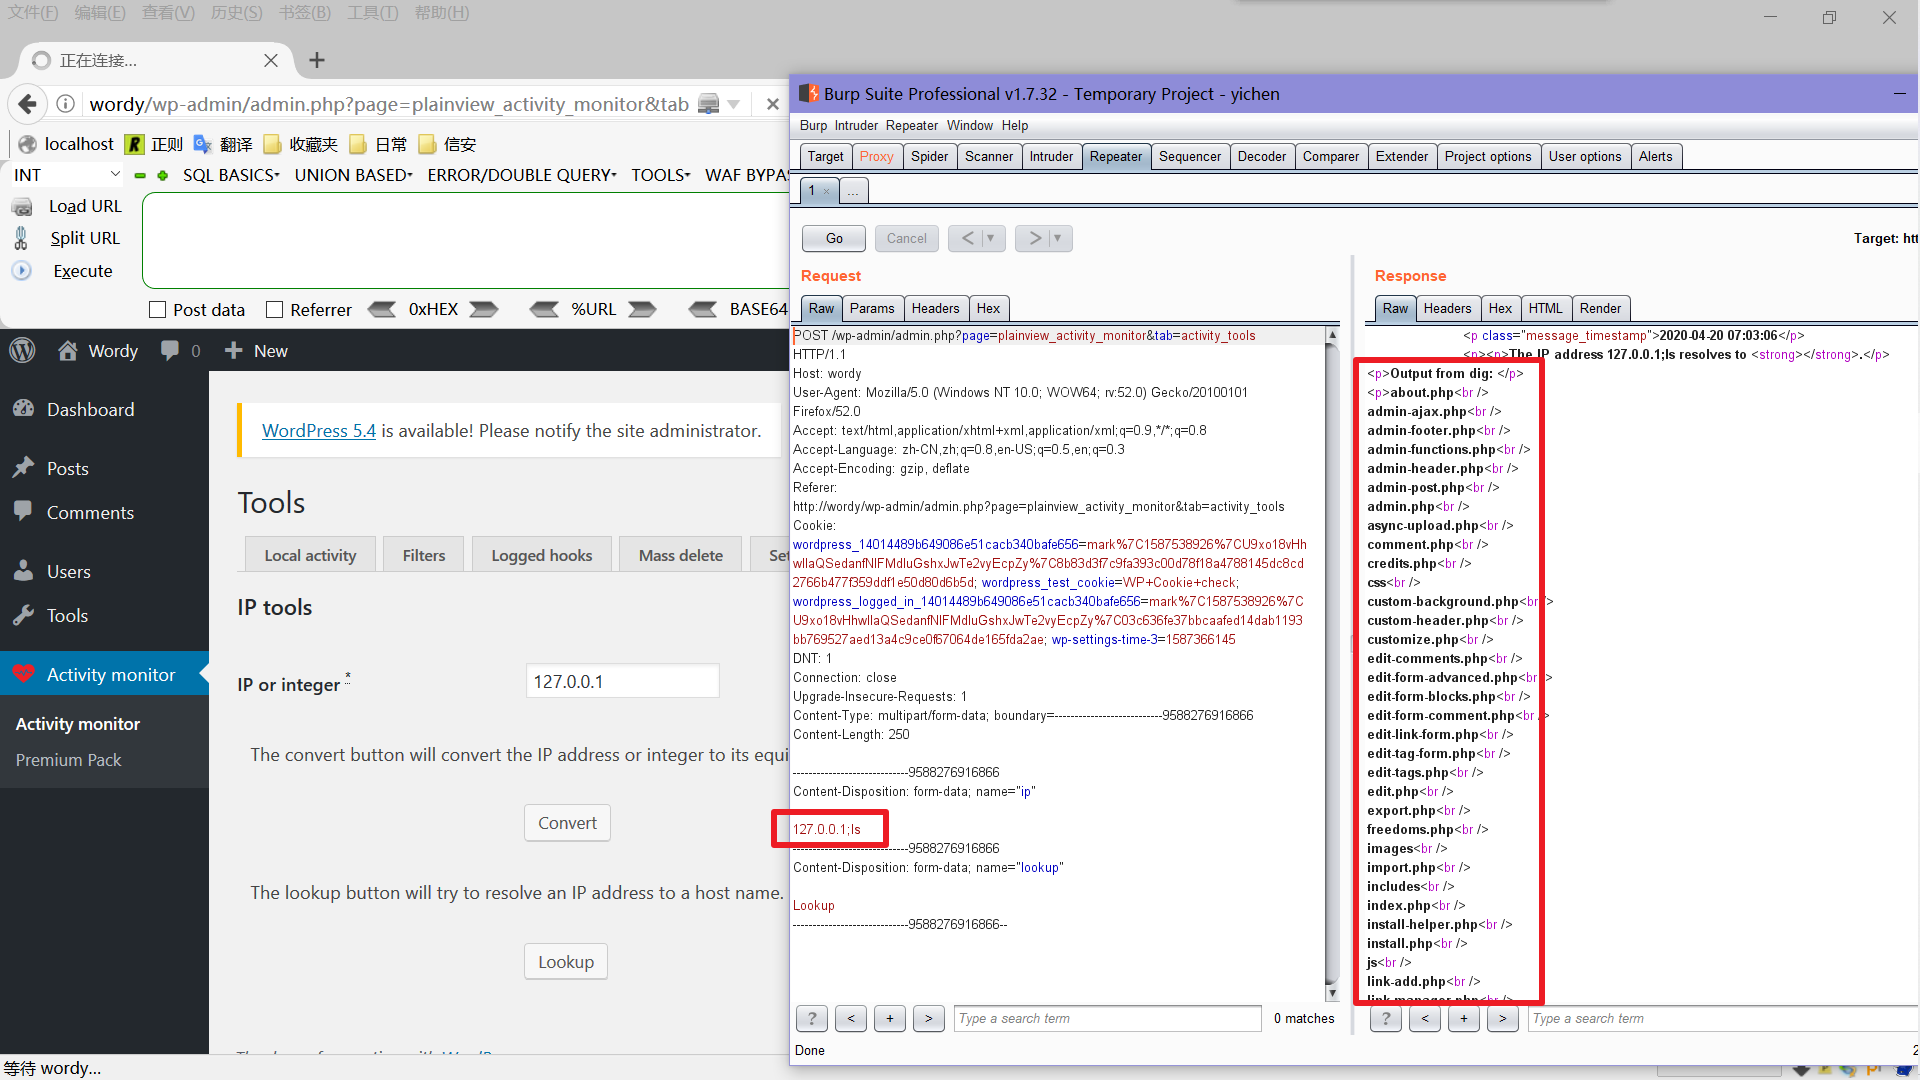Open the WordPress logo menu
The height and width of the screenshot is (1080, 1920).
pos(22,351)
